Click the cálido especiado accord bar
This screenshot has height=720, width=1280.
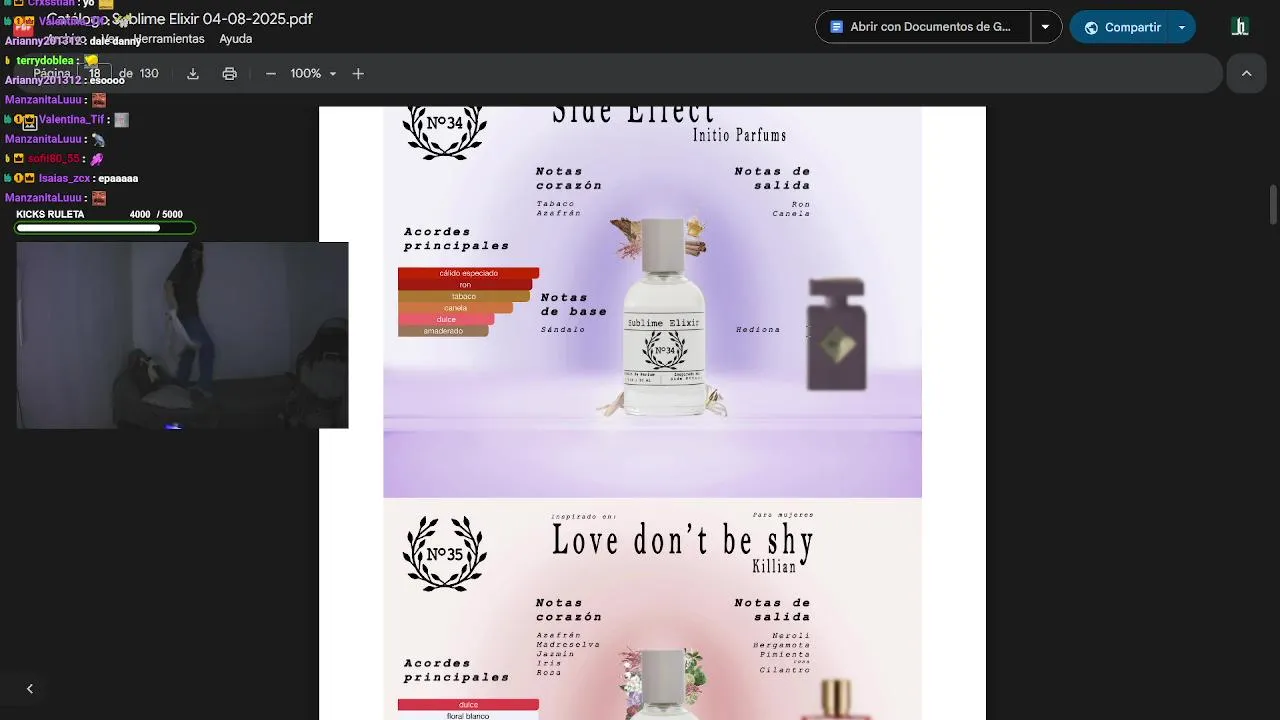[x=468, y=273]
